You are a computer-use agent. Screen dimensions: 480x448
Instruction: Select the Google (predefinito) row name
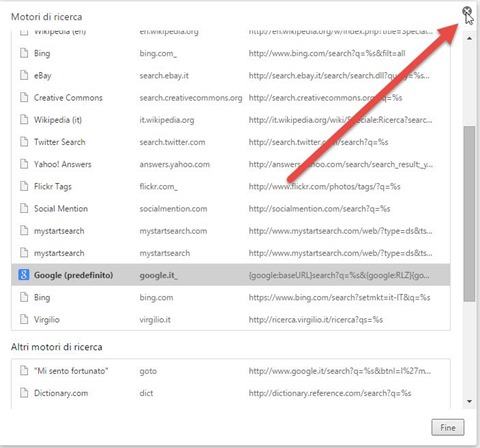[73, 275]
